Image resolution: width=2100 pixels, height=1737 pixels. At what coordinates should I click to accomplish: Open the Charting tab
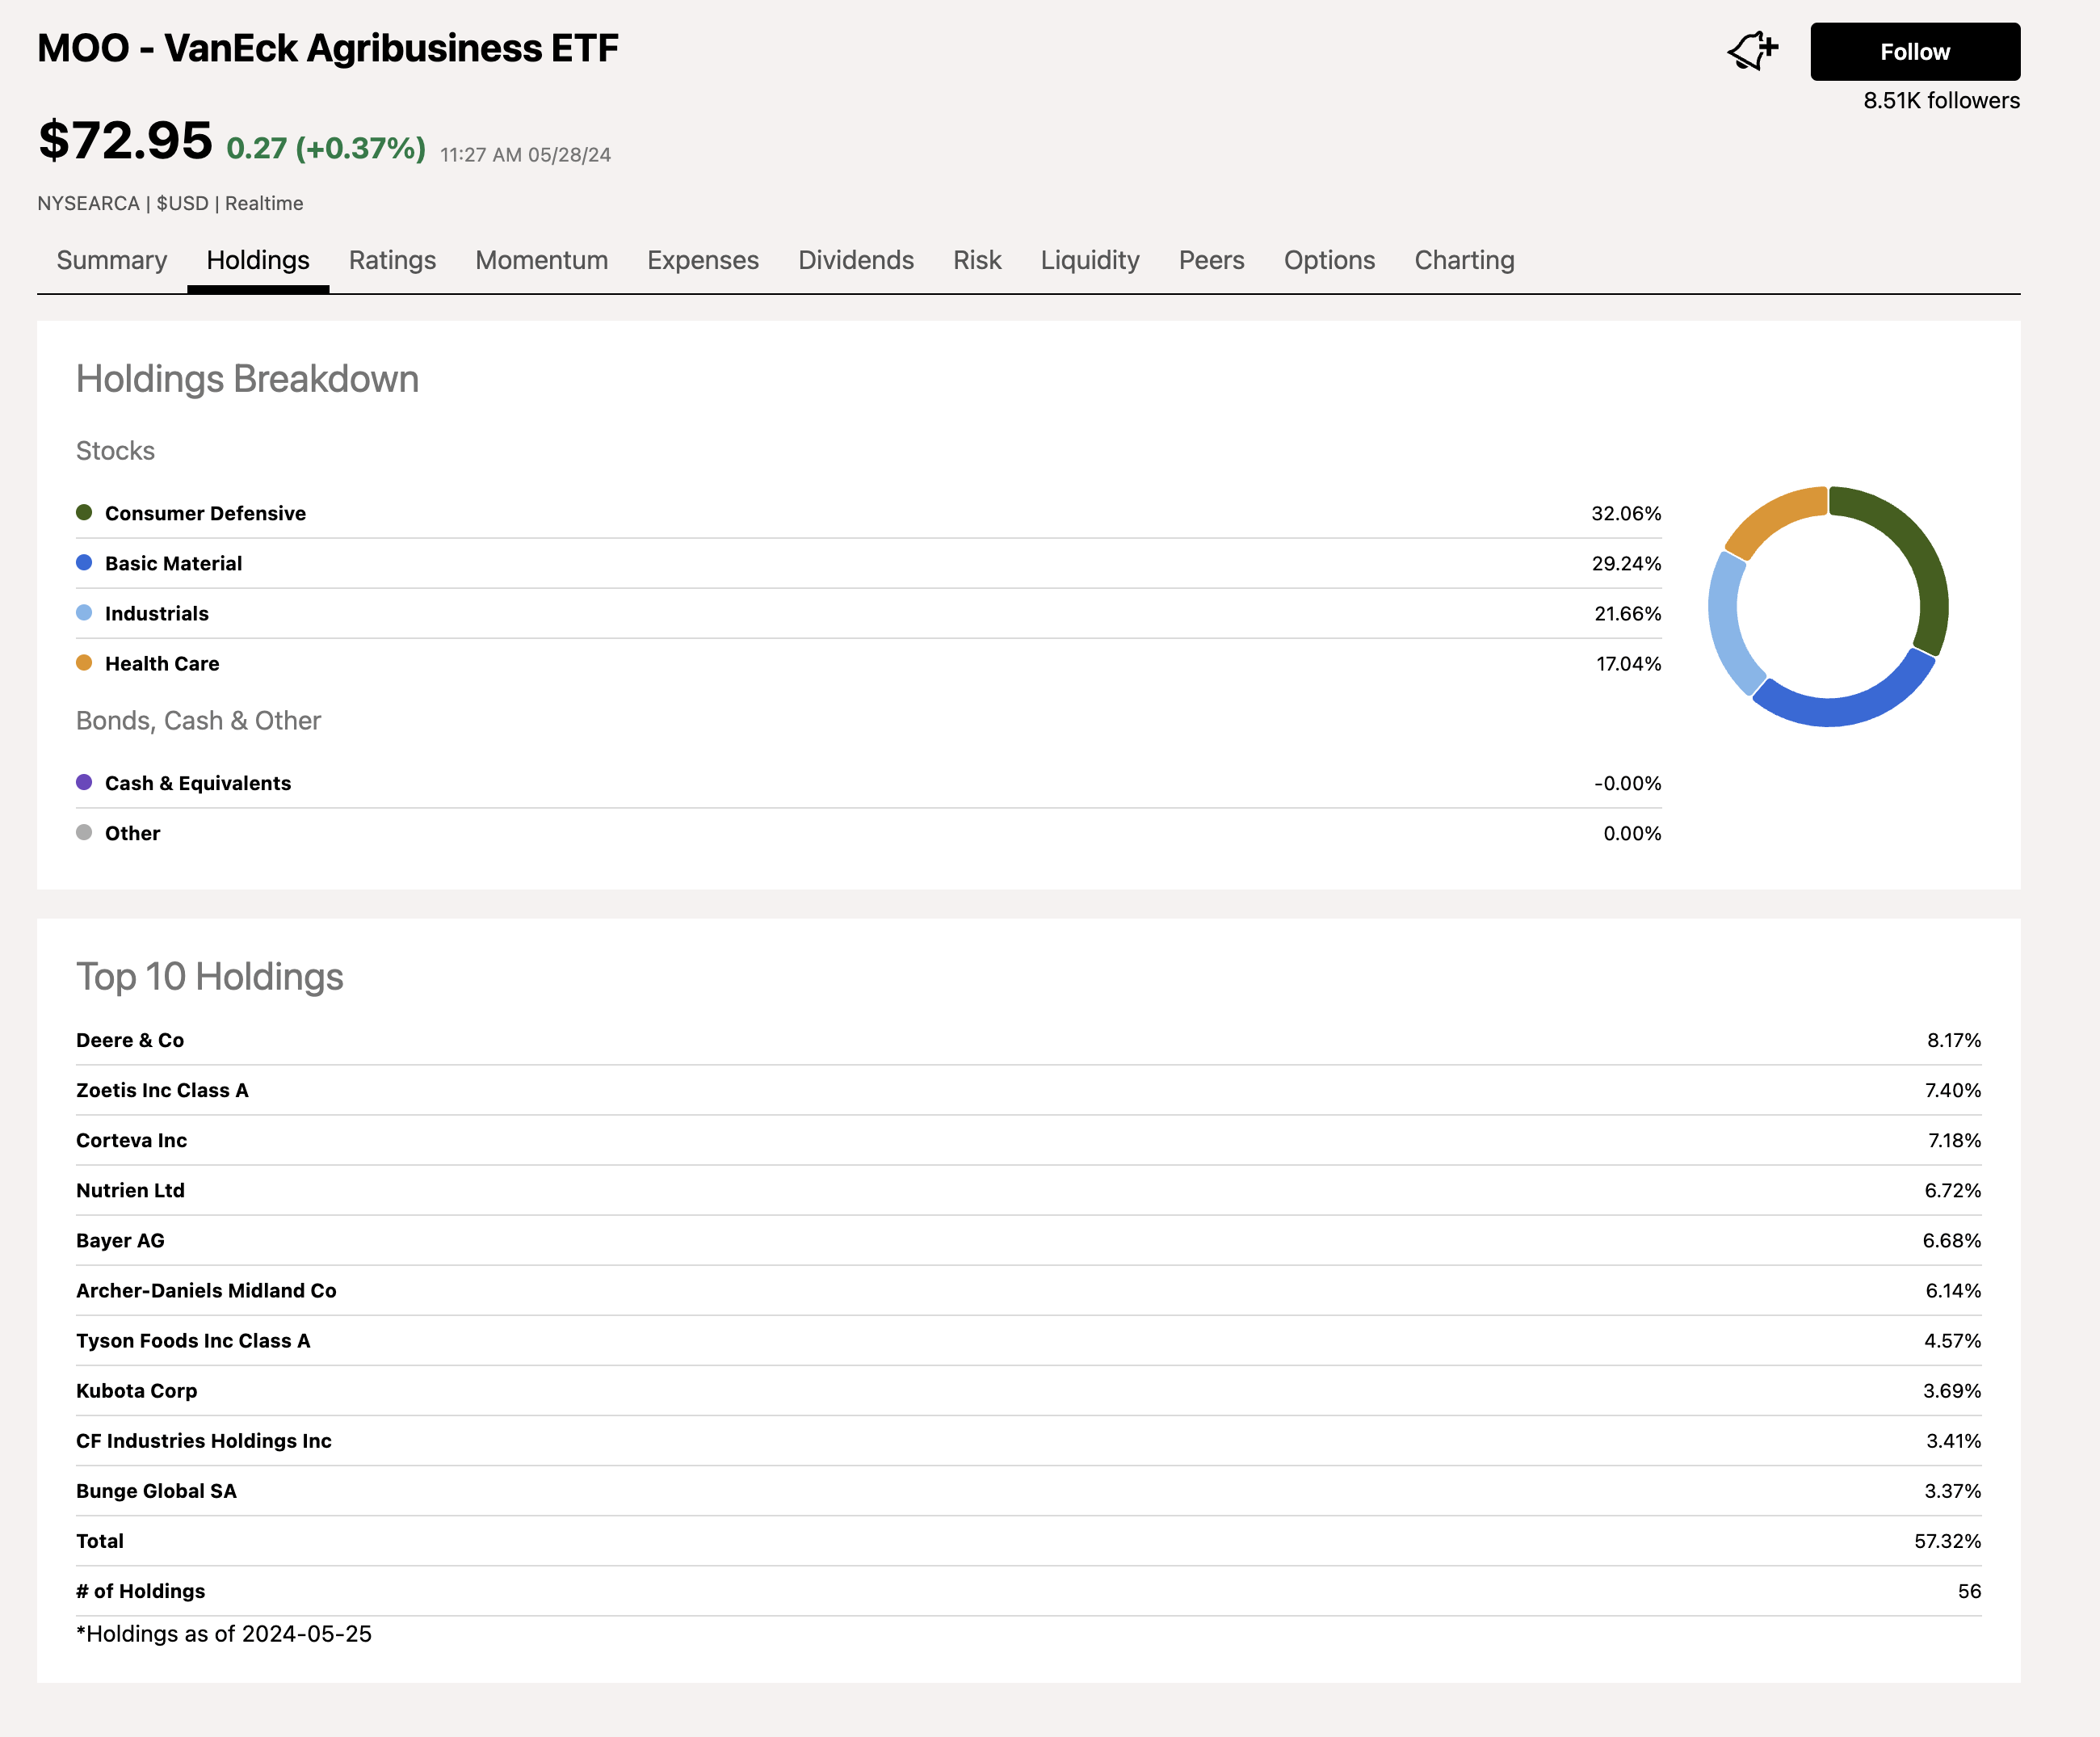pos(1463,260)
